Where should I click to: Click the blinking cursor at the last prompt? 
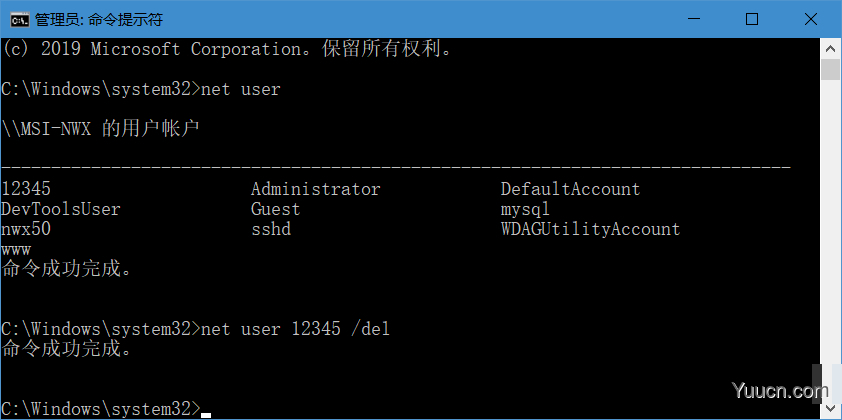point(206,415)
